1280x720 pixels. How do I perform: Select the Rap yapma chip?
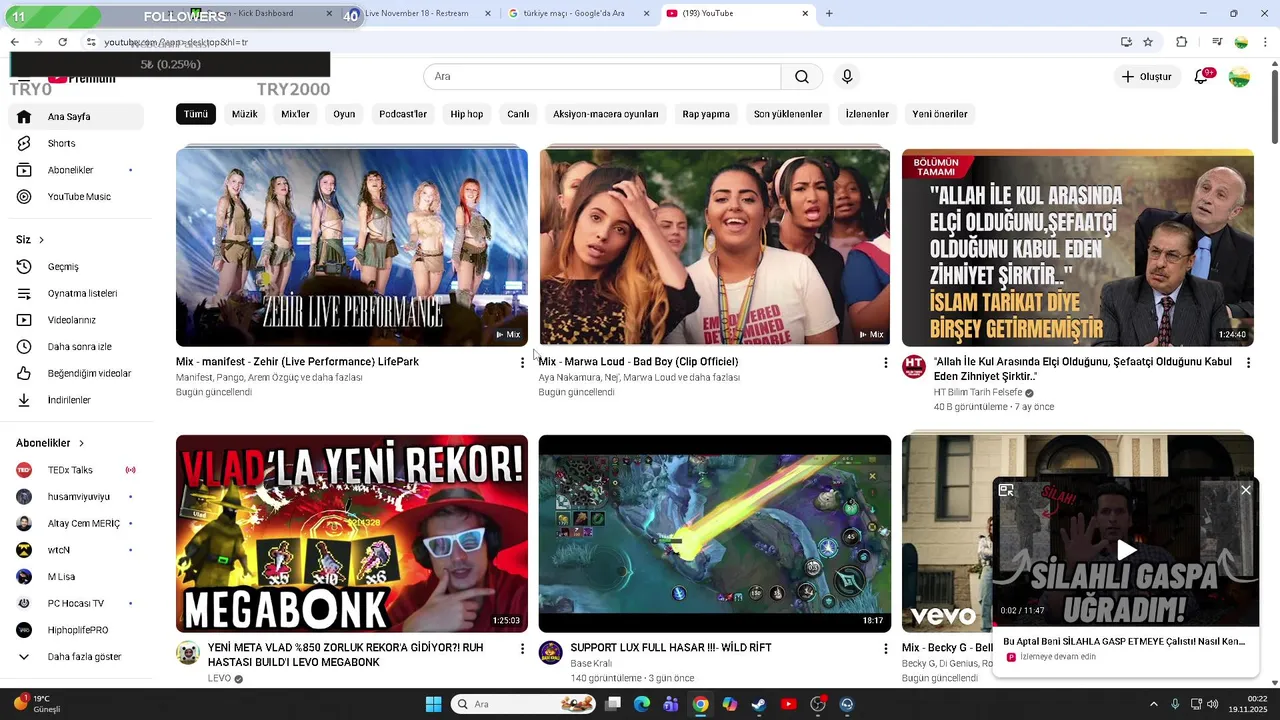click(x=706, y=114)
